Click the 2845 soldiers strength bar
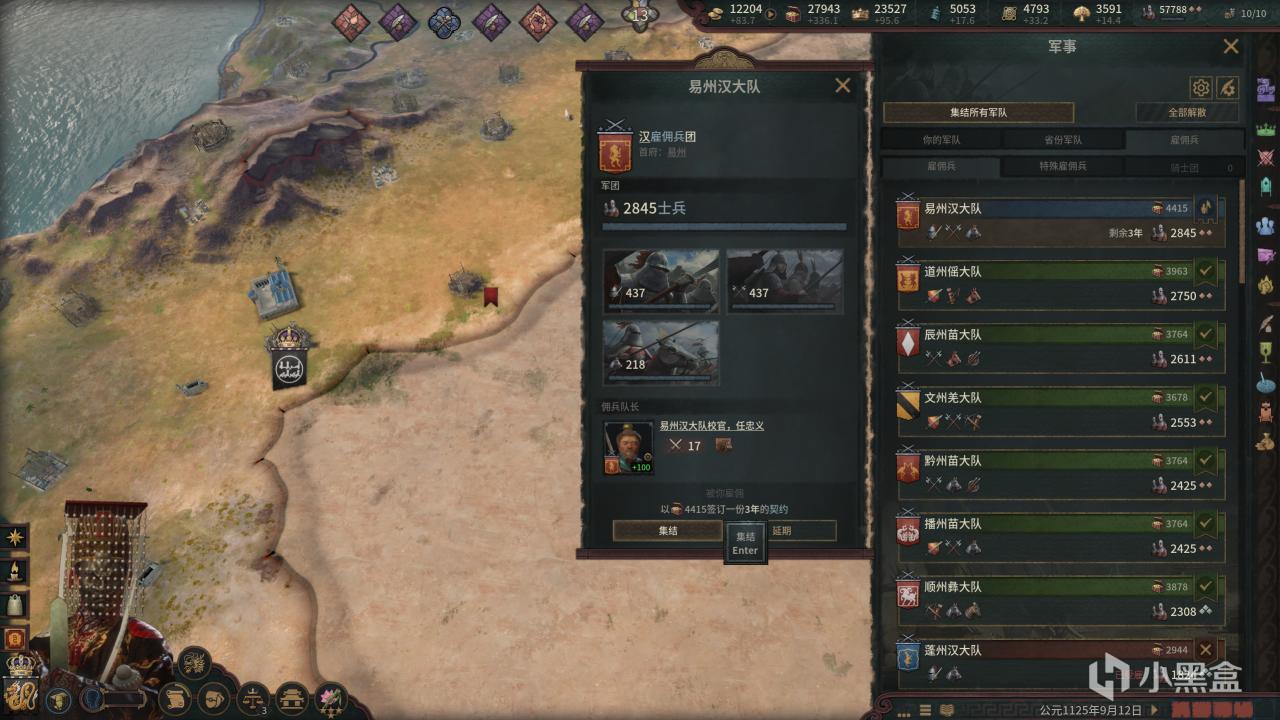The height and width of the screenshot is (720, 1280). pyautogui.click(x=724, y=227)
